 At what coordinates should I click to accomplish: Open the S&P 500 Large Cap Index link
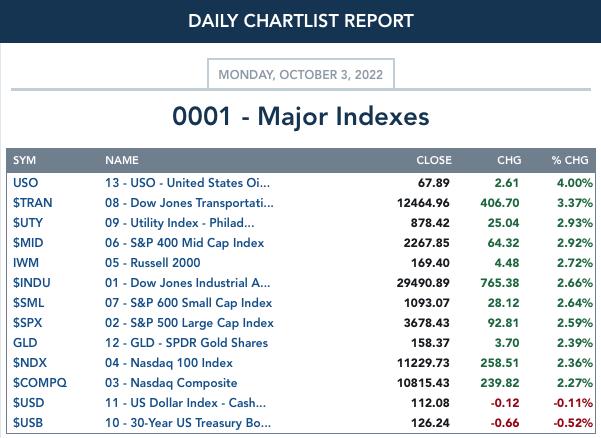[189, 323]
